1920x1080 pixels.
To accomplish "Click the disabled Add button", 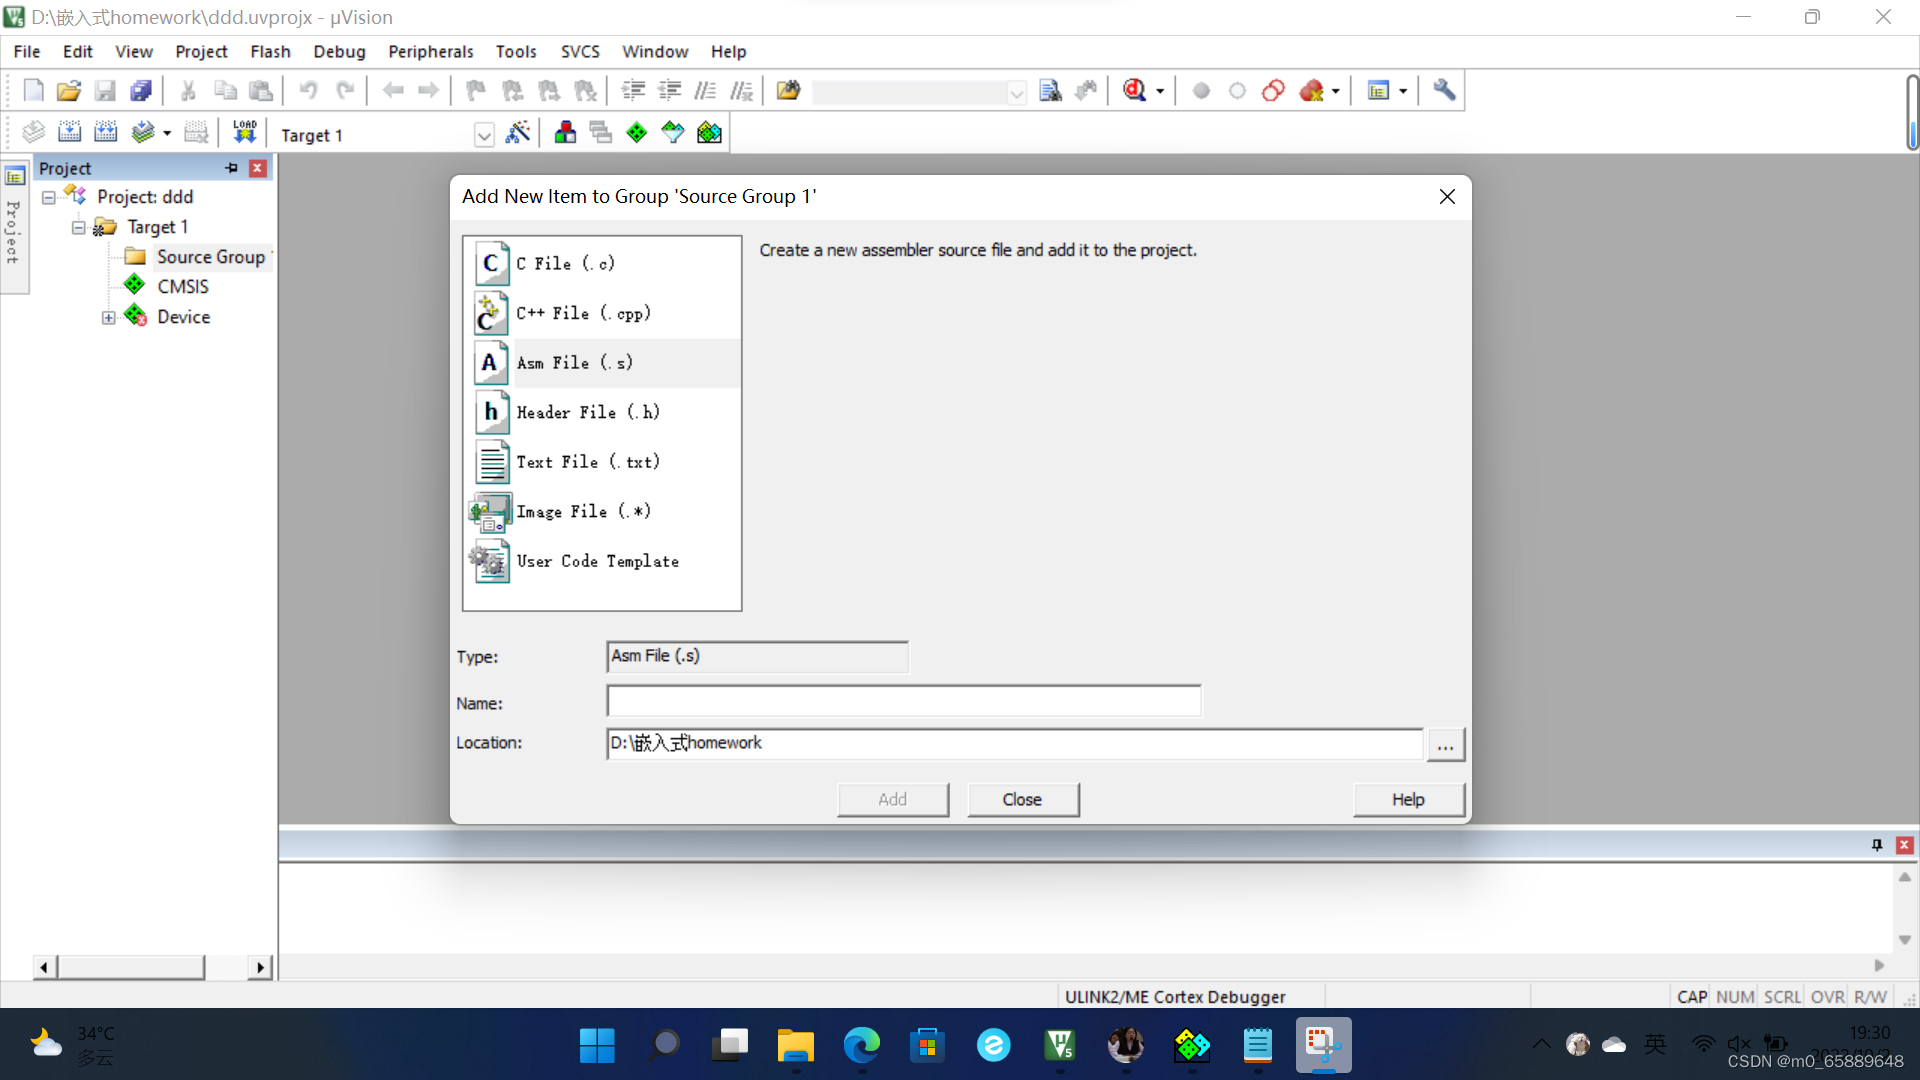I will click(x=893, y=799).
